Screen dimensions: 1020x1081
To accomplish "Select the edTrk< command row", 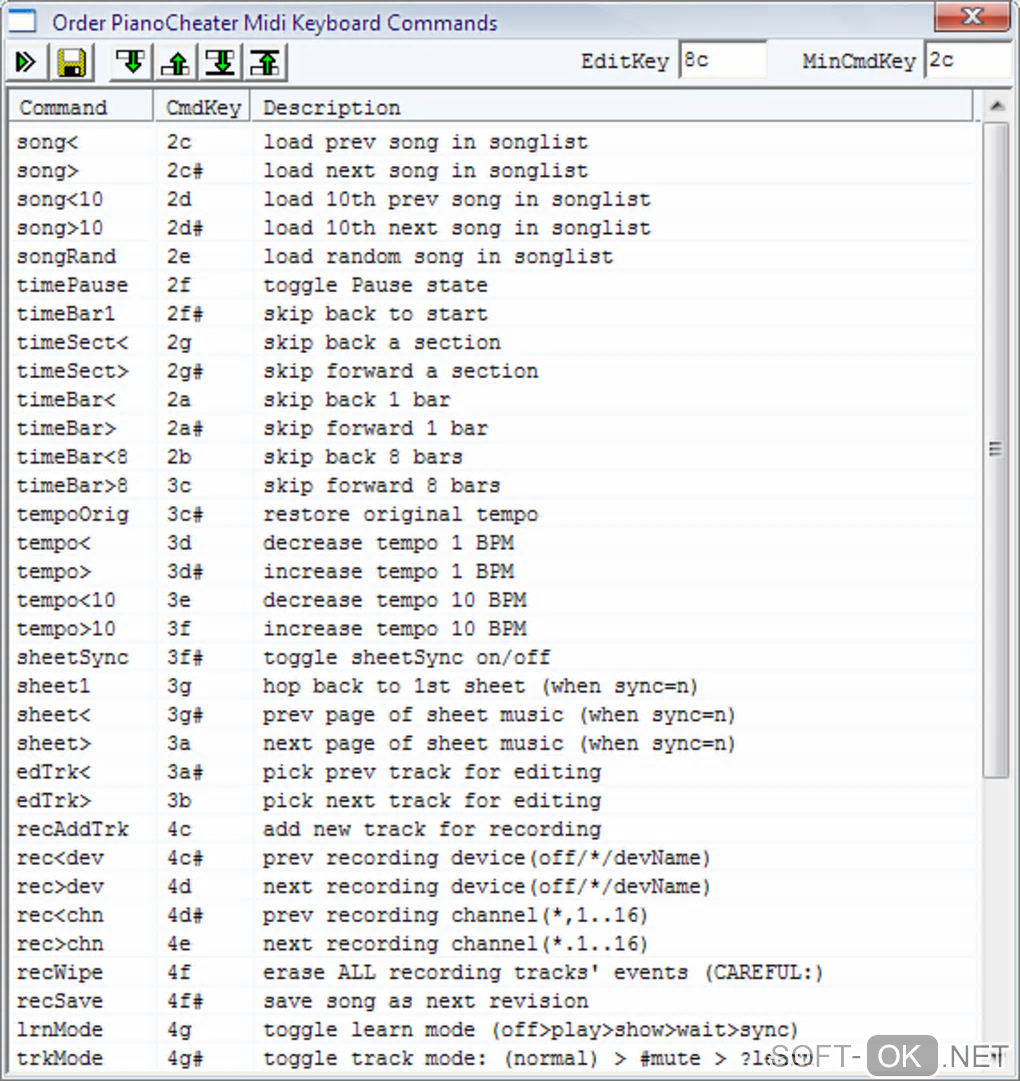I will 495,772.
